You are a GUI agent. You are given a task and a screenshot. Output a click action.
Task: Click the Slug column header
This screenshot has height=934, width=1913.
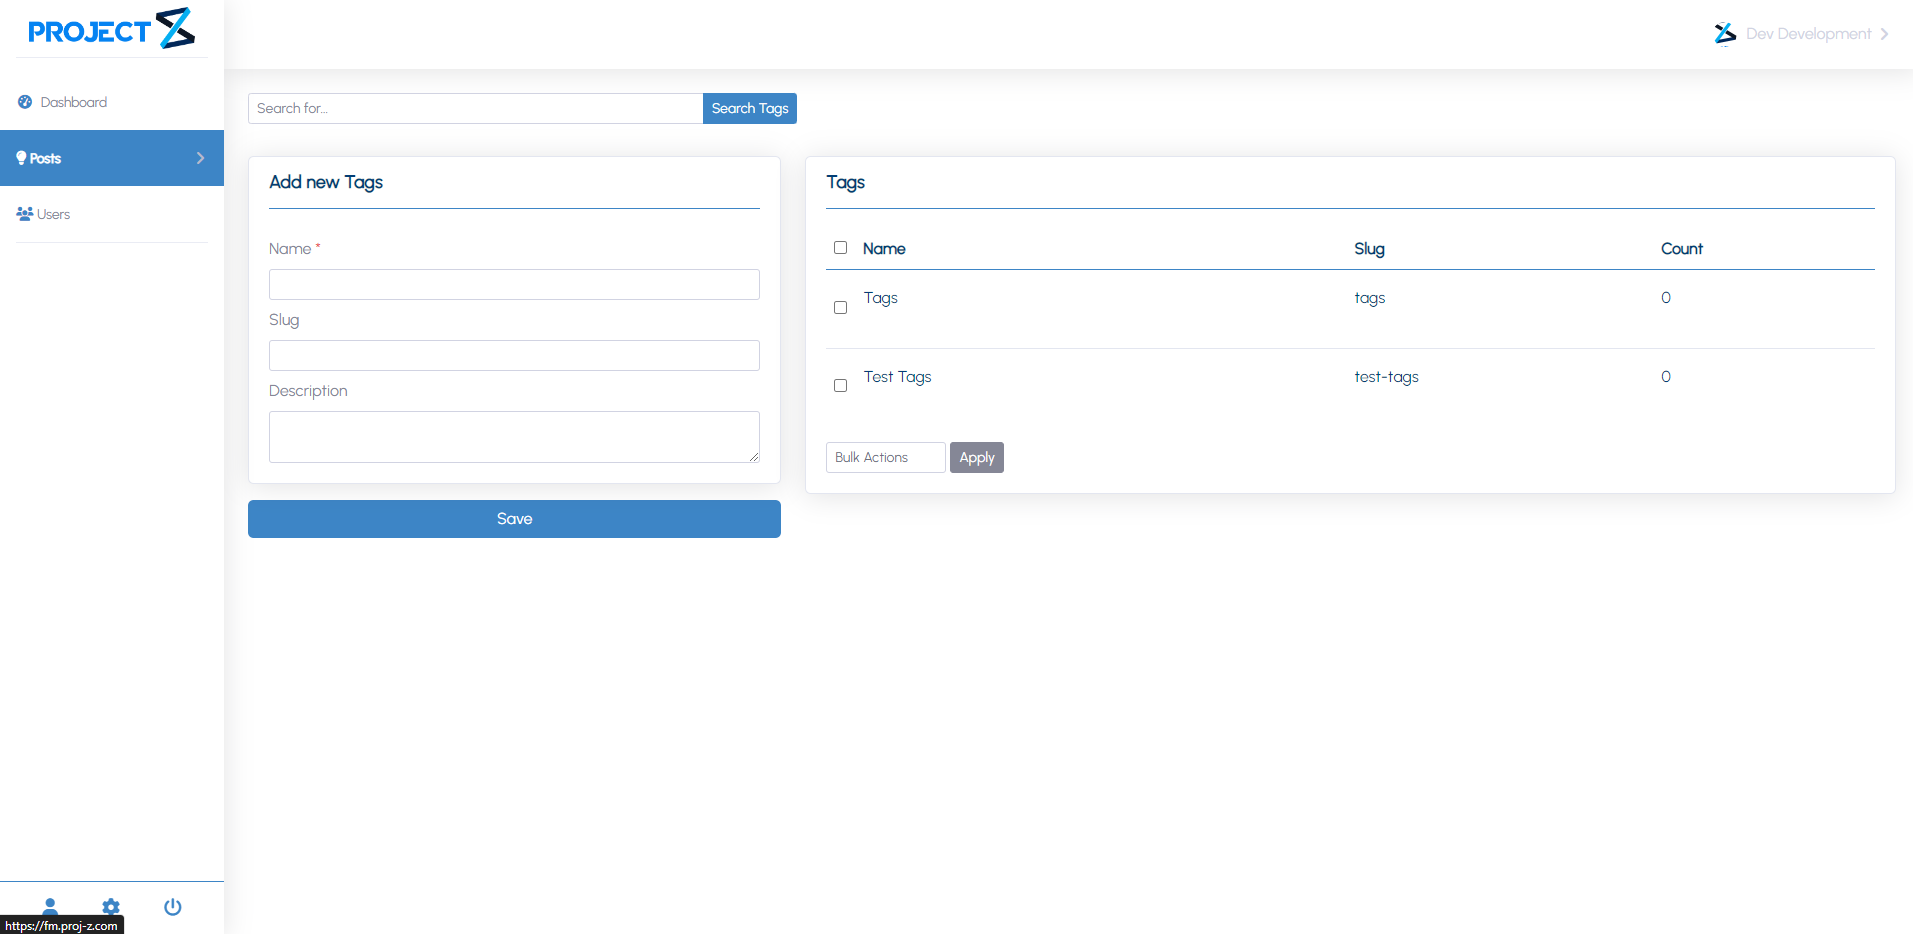1369,248
